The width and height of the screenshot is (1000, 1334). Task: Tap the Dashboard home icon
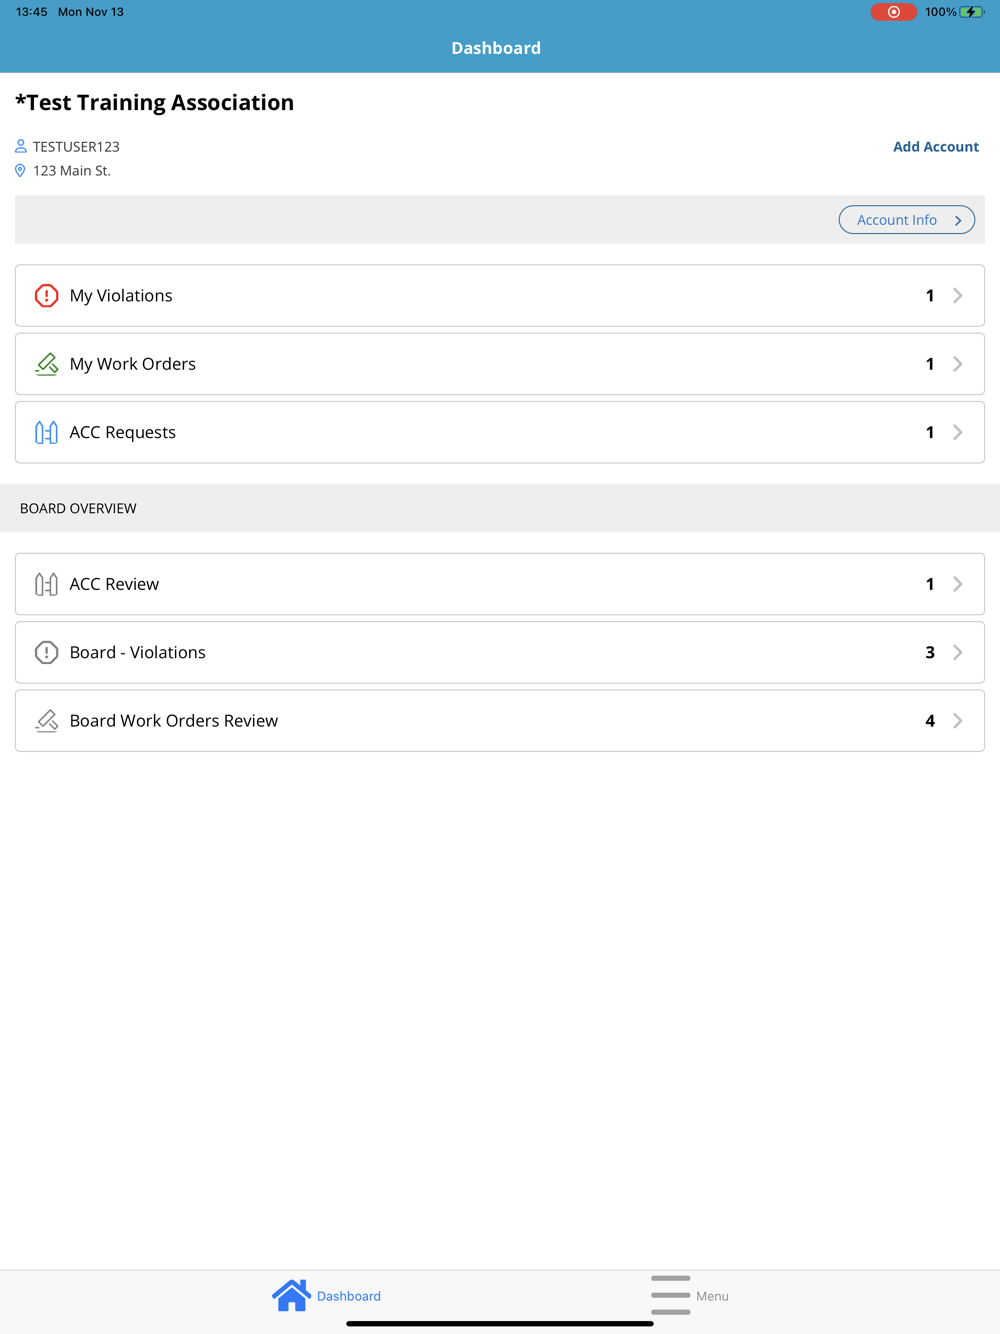pyautogui.click(x=291, y=1295)
